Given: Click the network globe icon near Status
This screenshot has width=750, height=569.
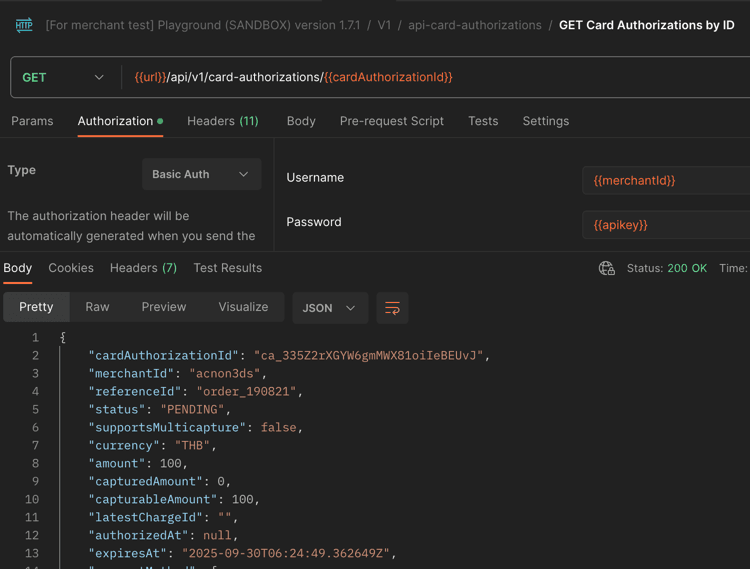Looking at the screenshot, I should pos(606,268).
